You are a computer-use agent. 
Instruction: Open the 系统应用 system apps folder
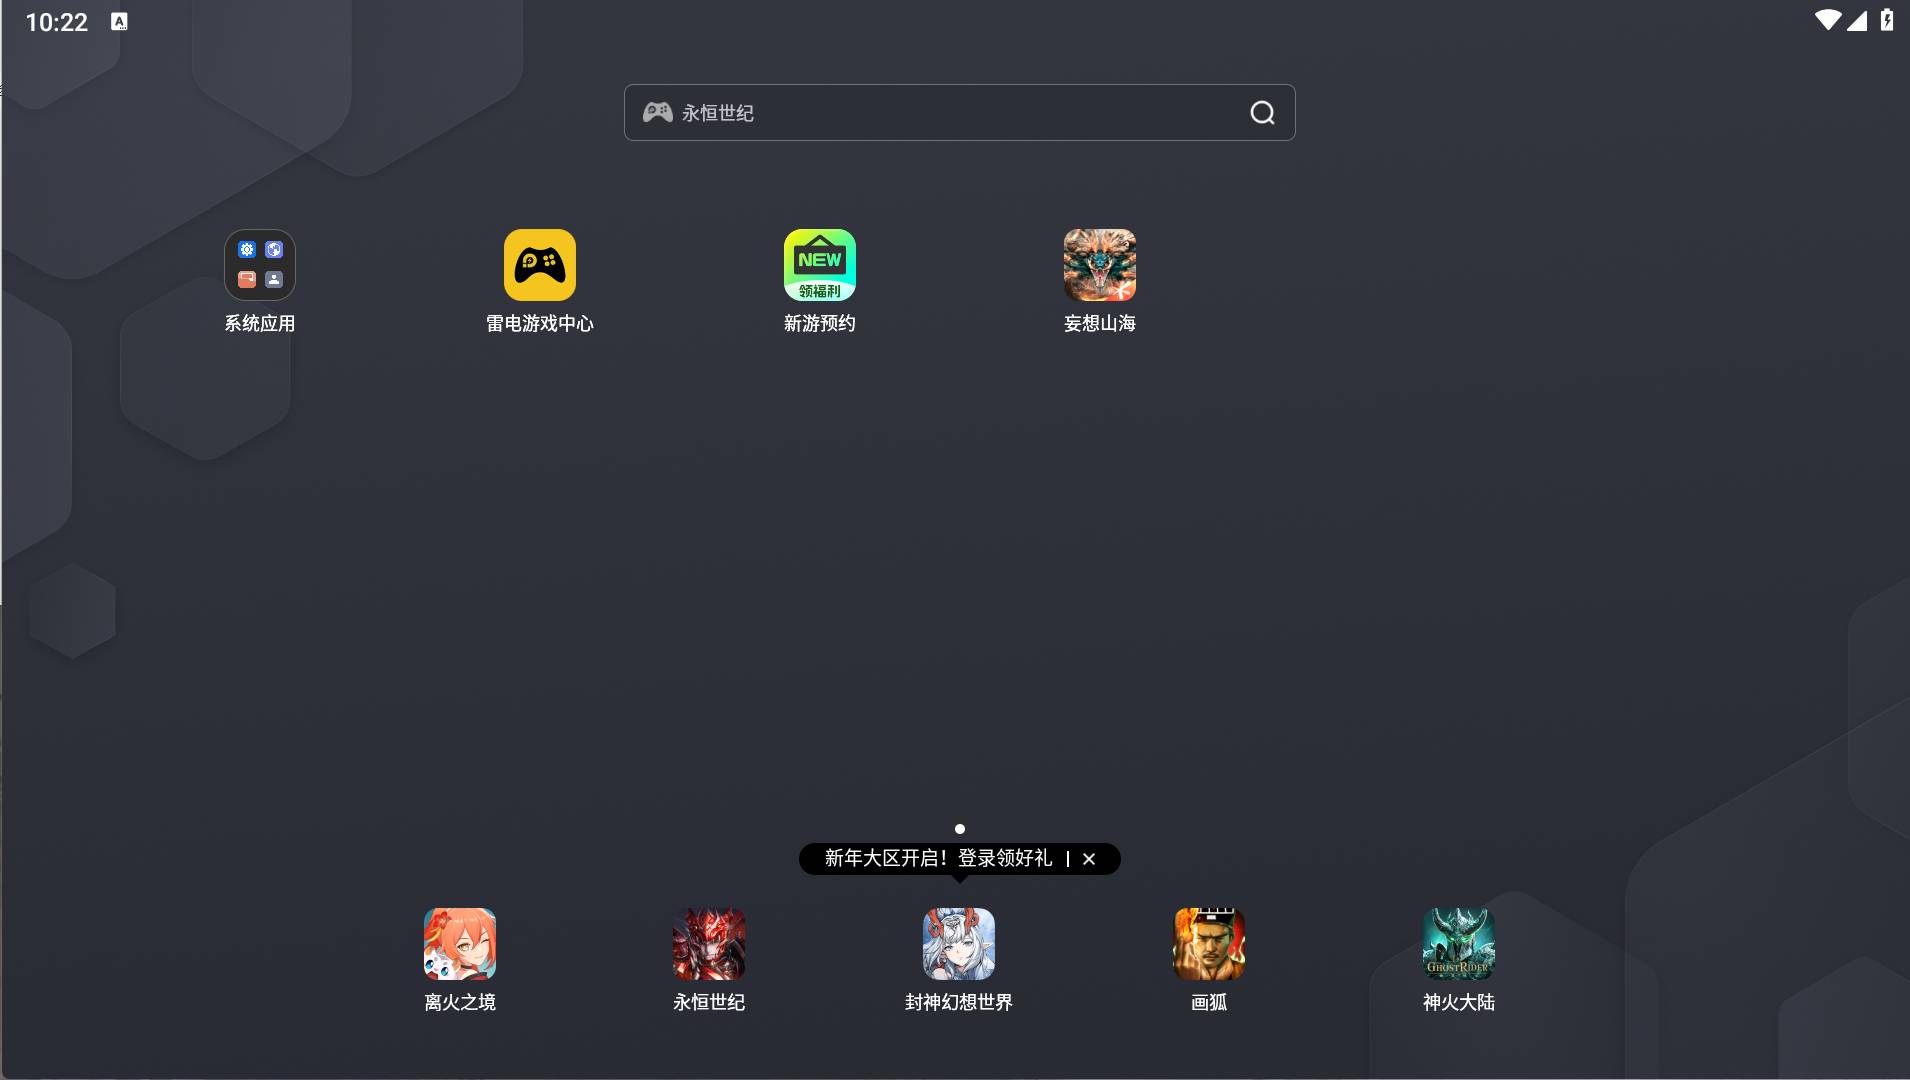pos(260,266)
